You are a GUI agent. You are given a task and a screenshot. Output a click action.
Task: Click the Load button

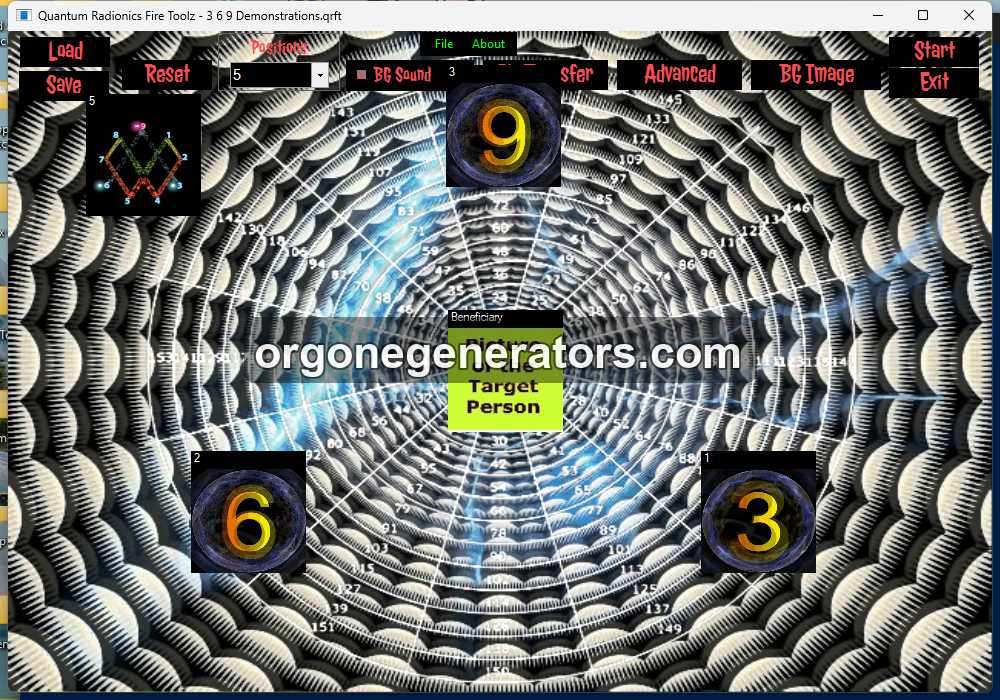pyautogui.click(x=64, y=51)
